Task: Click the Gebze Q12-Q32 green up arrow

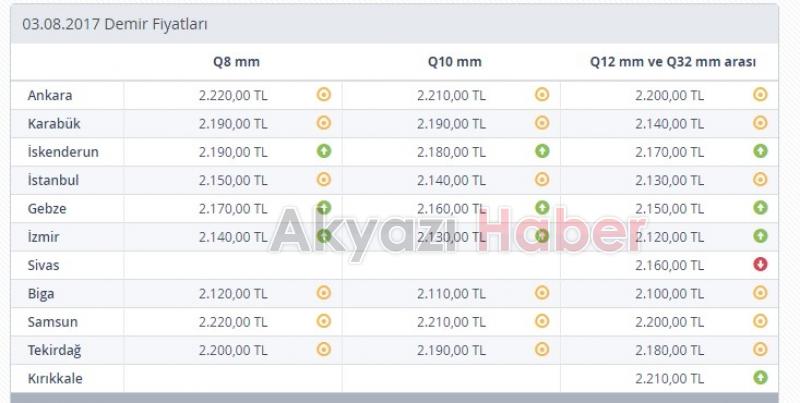Action: [x=760, y=208]
